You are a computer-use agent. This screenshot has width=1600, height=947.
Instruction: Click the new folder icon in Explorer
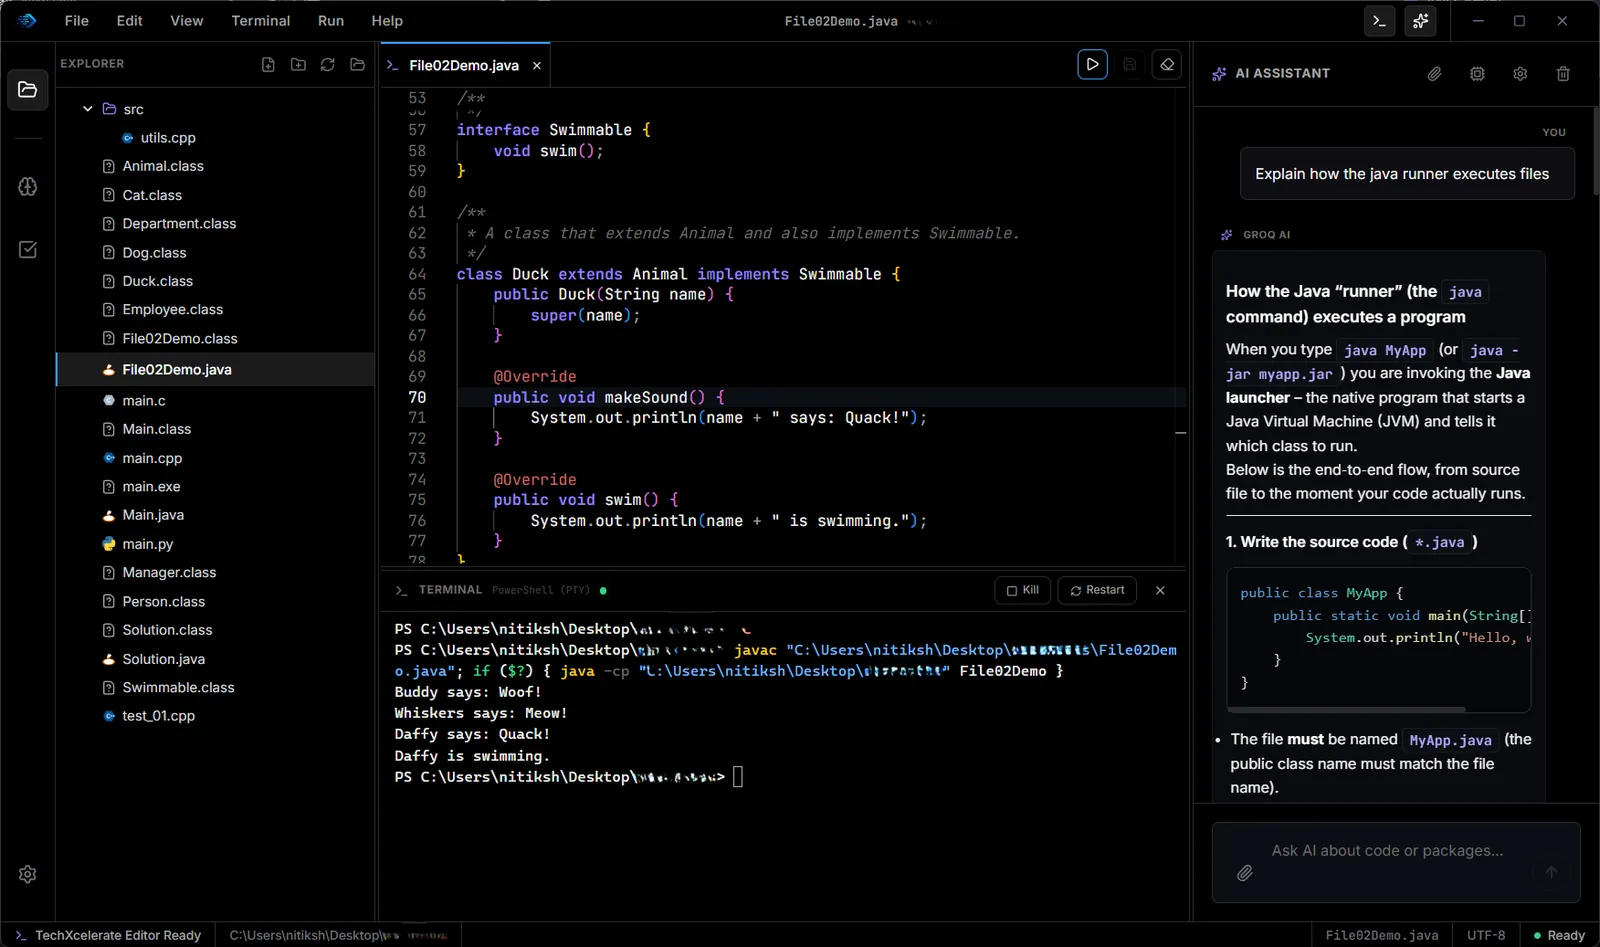pos(298,64)
